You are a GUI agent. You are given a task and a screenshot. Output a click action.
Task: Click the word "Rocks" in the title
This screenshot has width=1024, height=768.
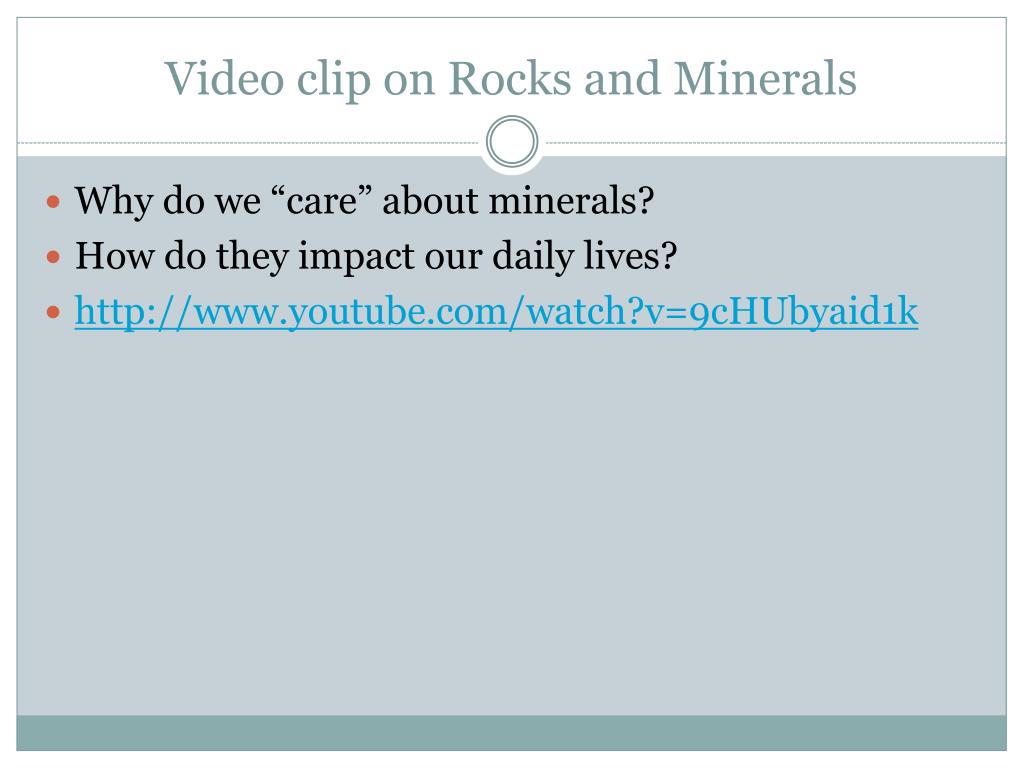tap(511, 78)
